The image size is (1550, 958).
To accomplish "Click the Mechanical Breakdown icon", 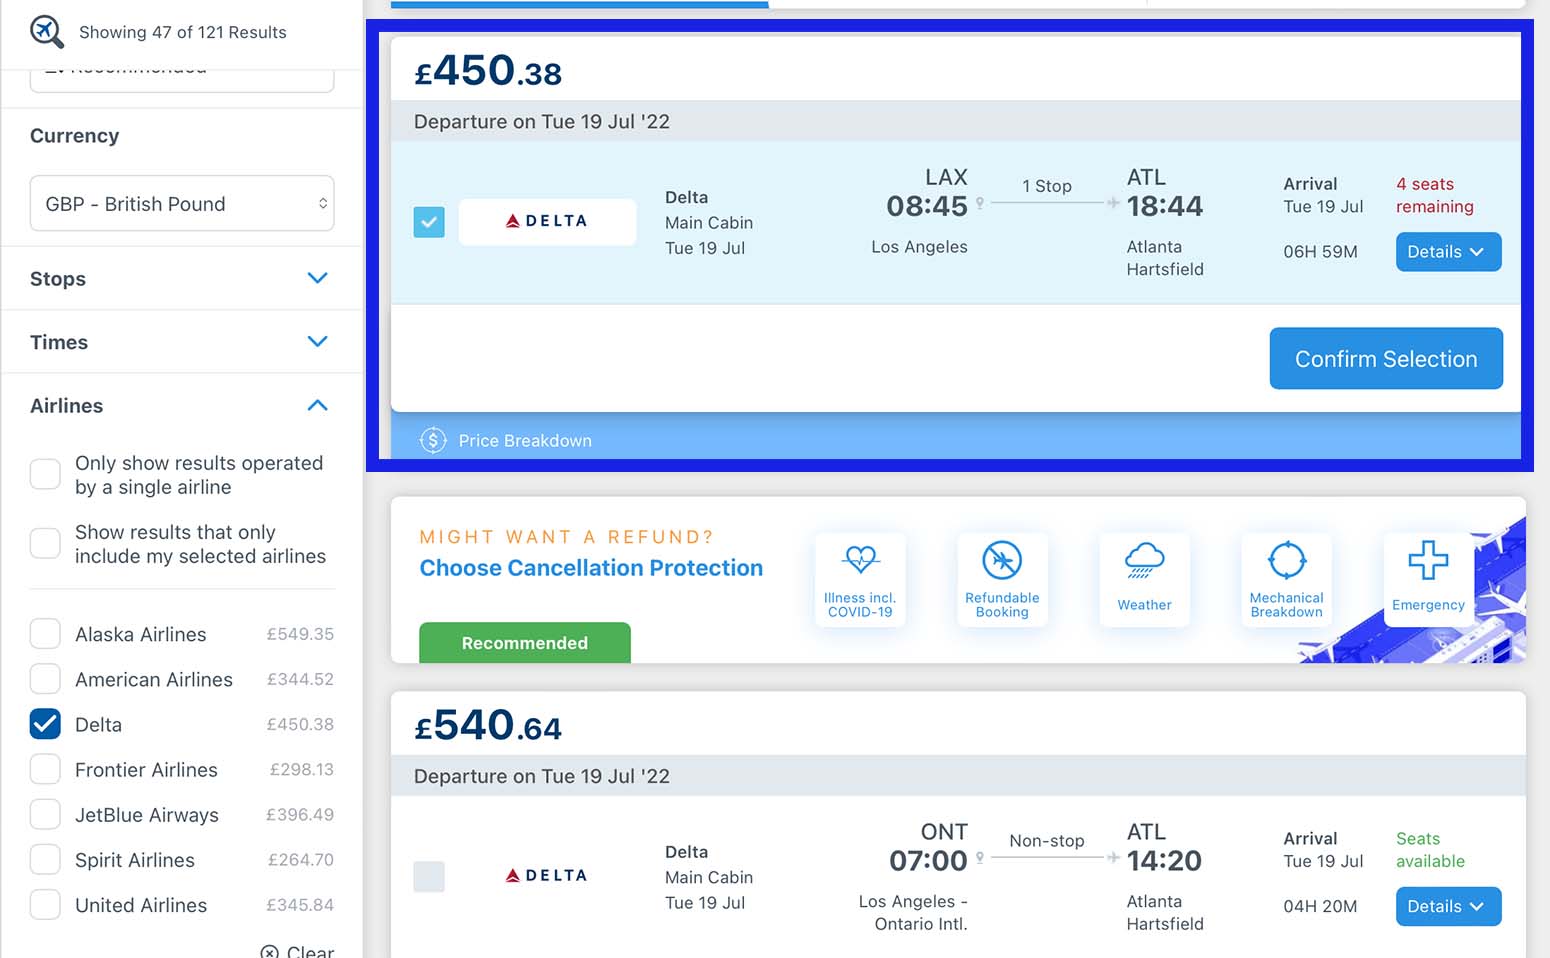I will pos(1287,560).
